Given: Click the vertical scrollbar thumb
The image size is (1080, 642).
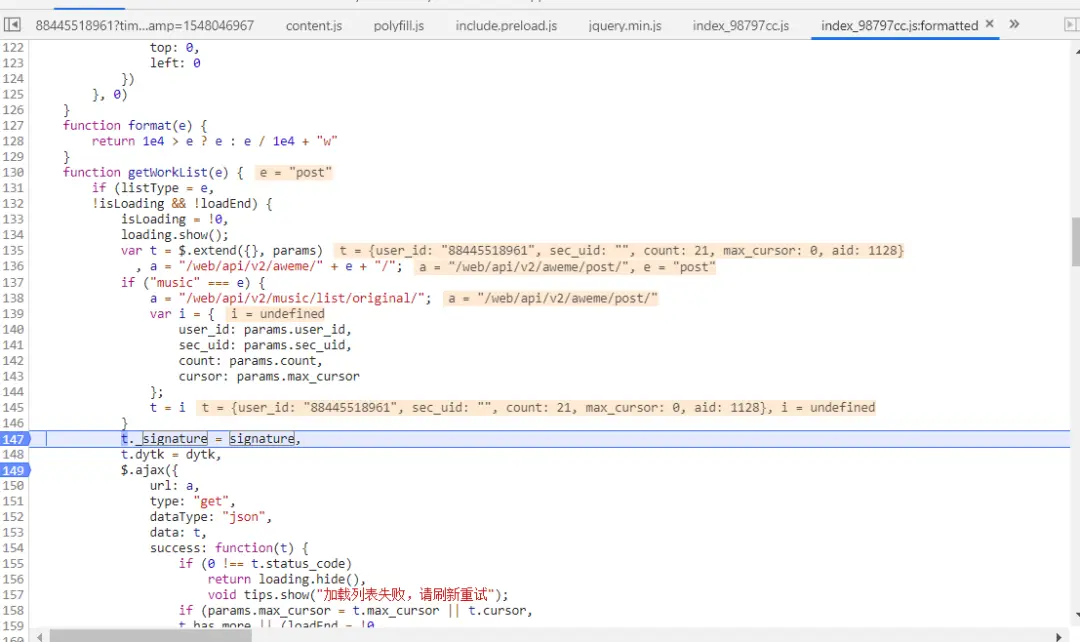Looking at the screenshot, I should tap(1075, 241).
